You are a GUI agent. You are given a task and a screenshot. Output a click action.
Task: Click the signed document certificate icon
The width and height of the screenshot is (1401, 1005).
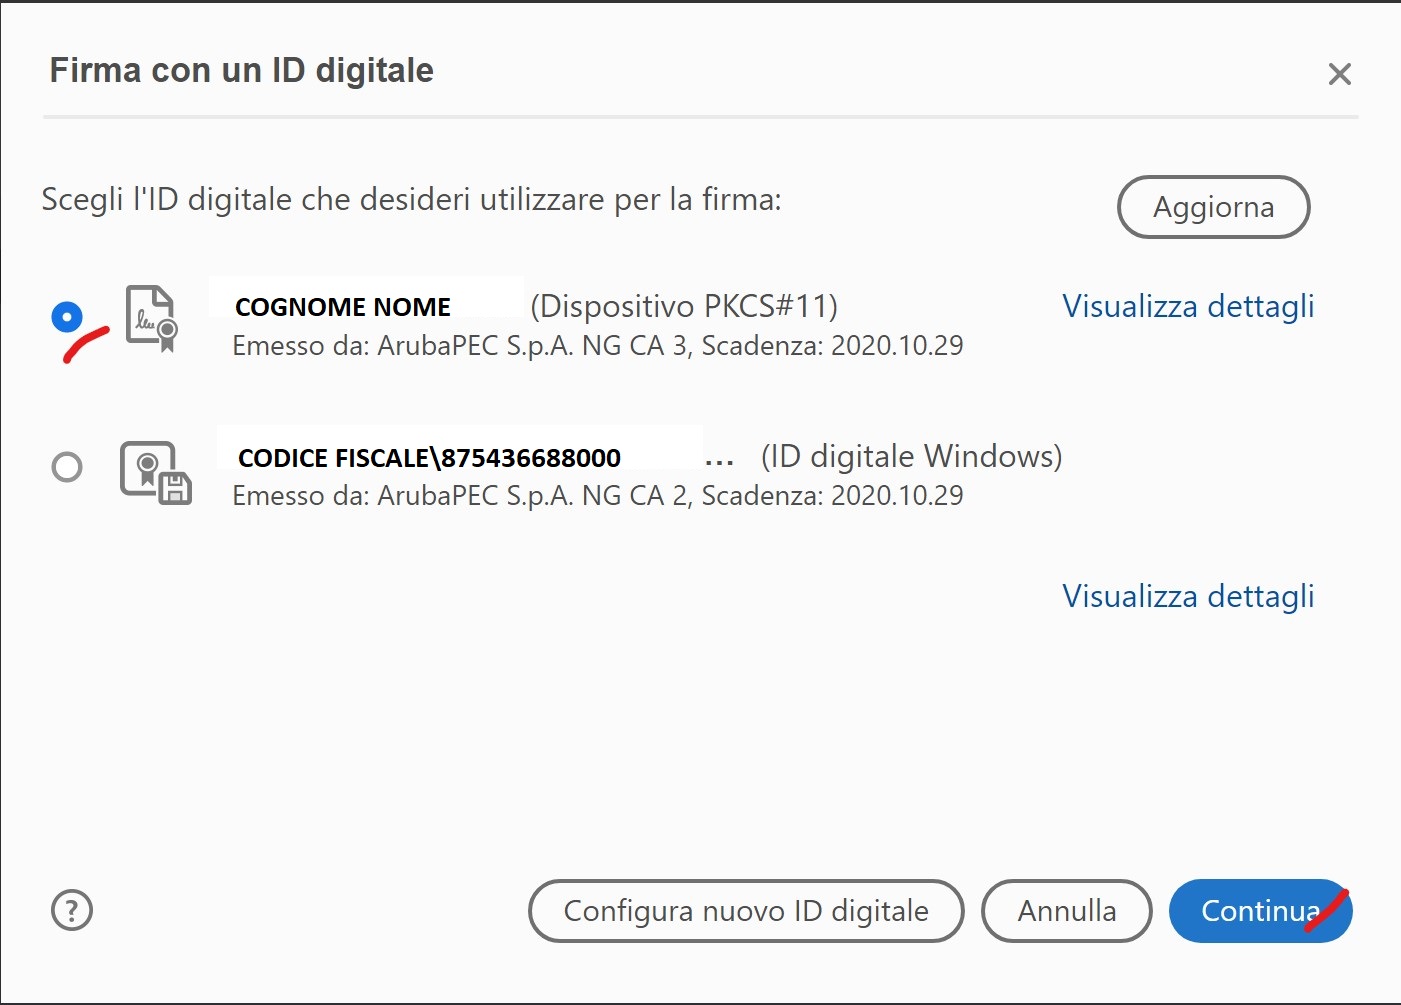[152, 318]
